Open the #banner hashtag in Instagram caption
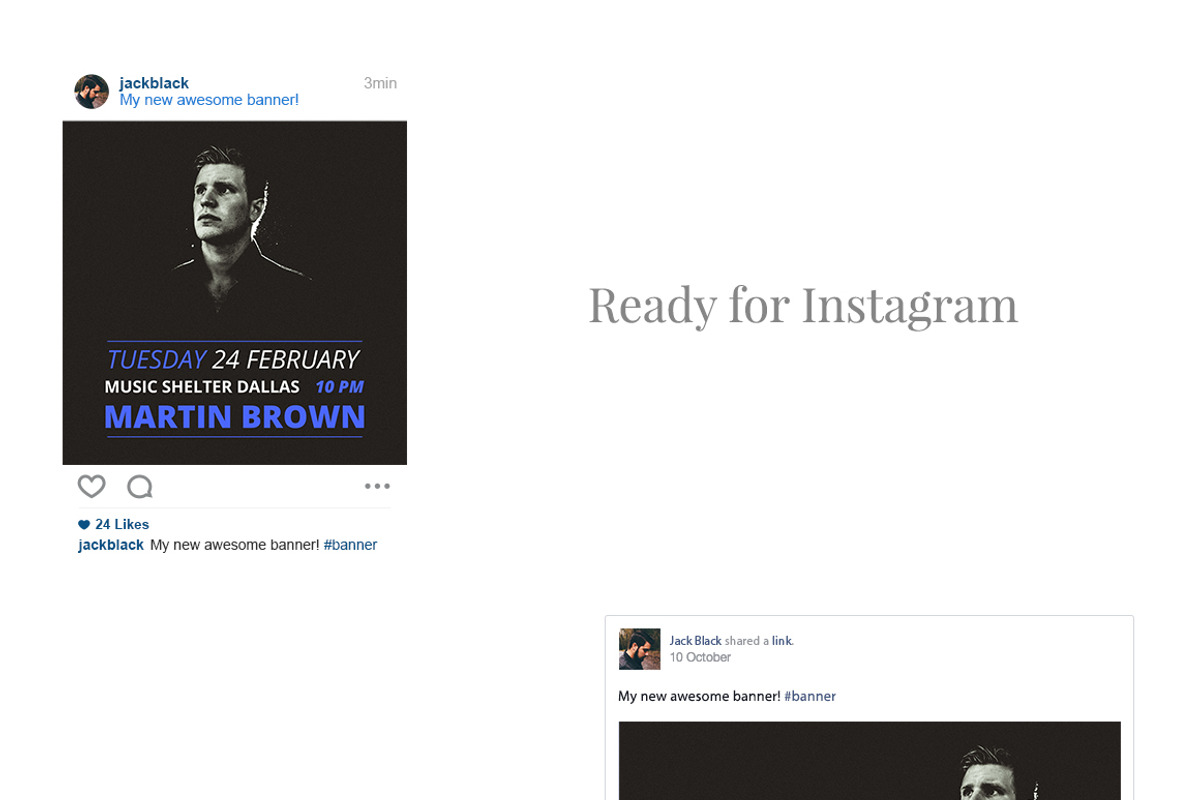This screenshot has width=1200, height=800. [x=350, y=545]
